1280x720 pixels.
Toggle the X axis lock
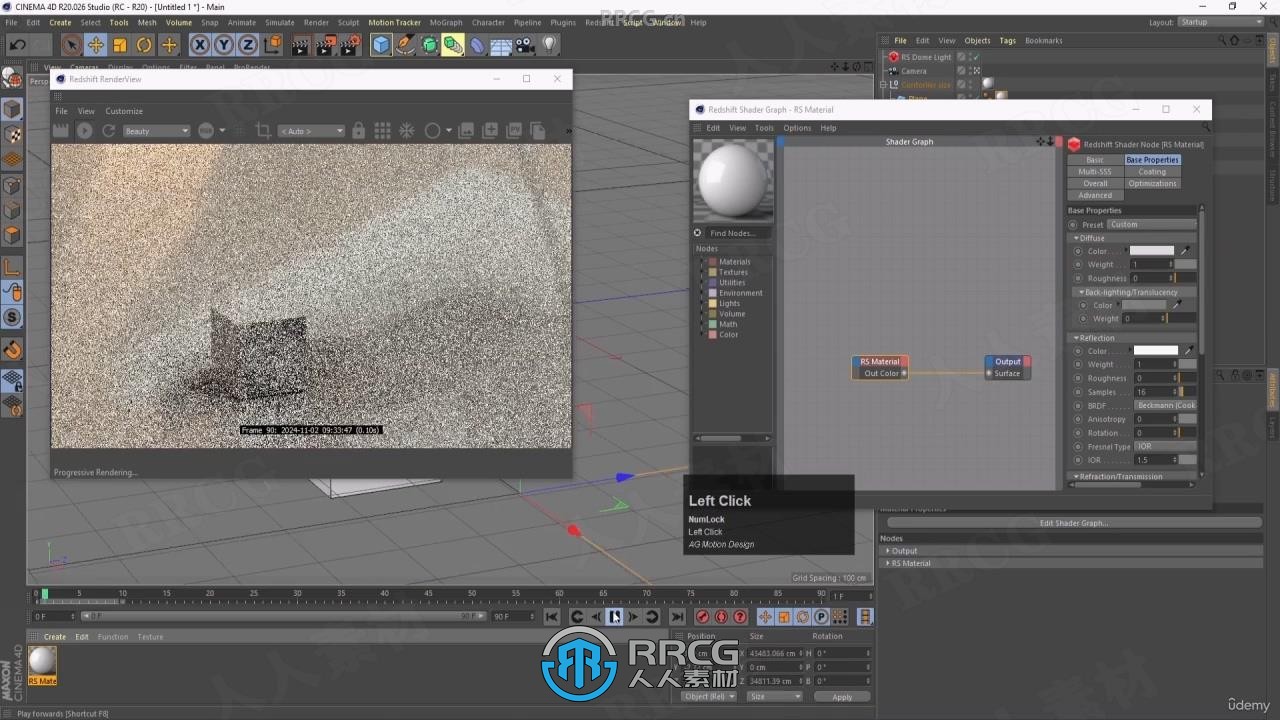[x=200, y=45]
